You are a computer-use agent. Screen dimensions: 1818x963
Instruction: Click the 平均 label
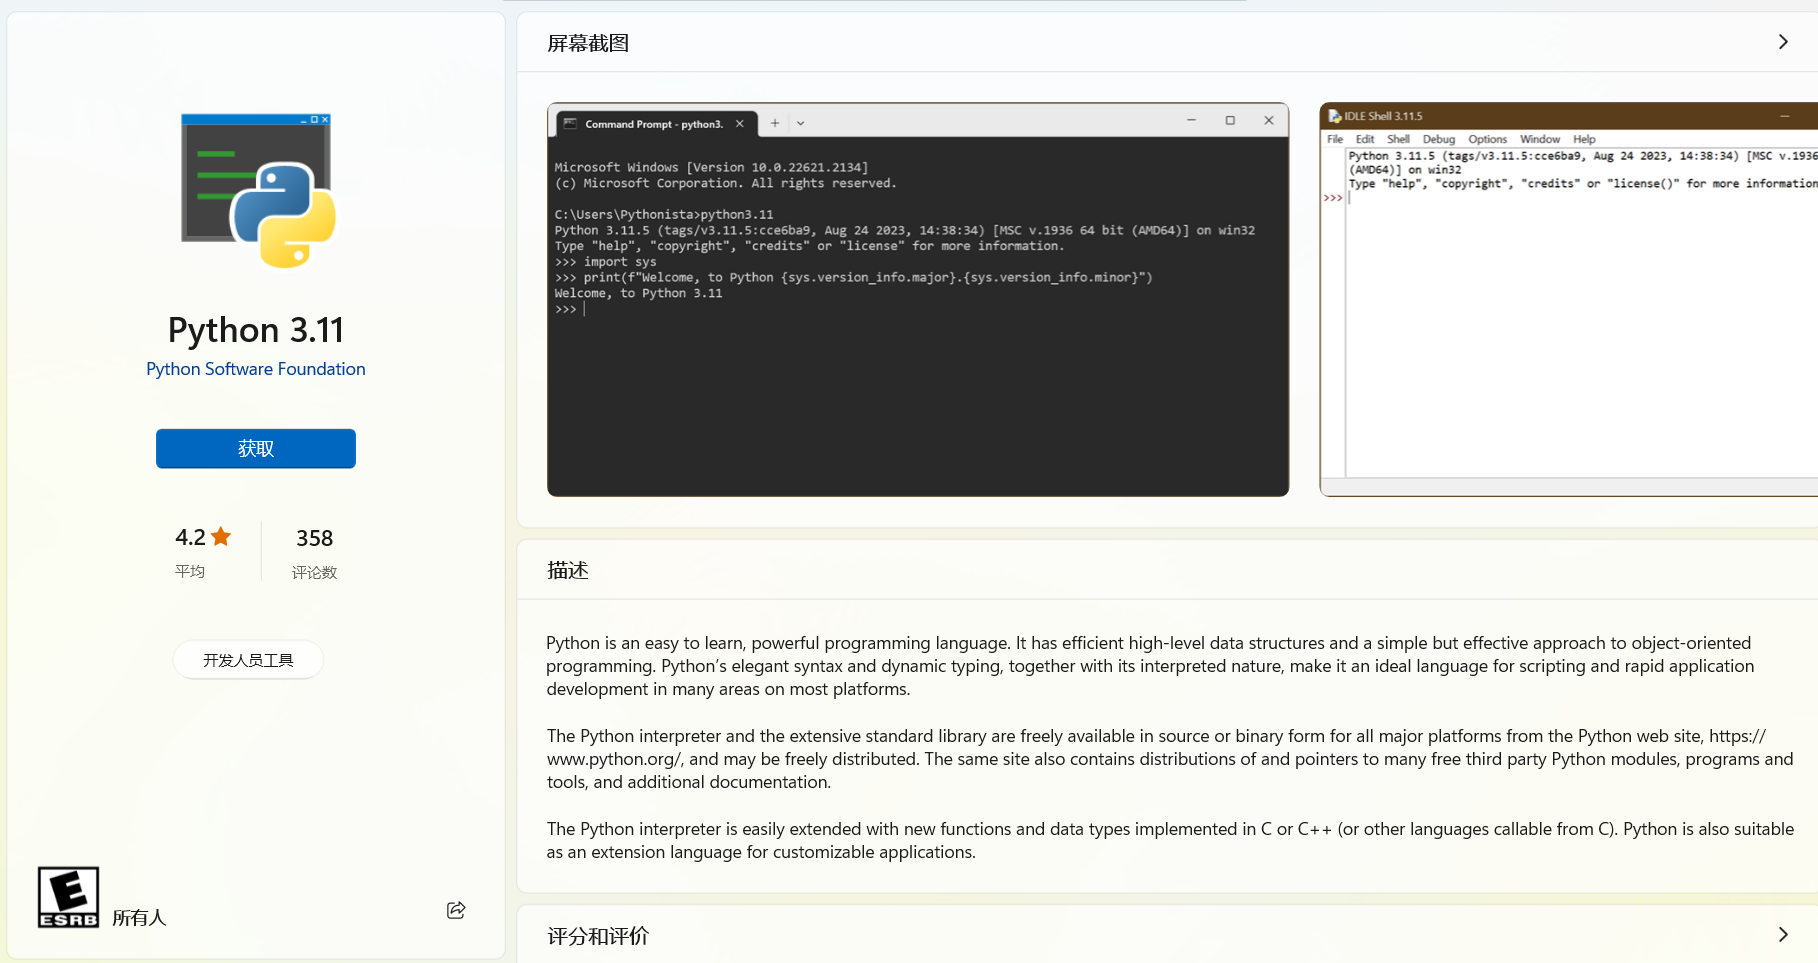[x=190, y=571]
